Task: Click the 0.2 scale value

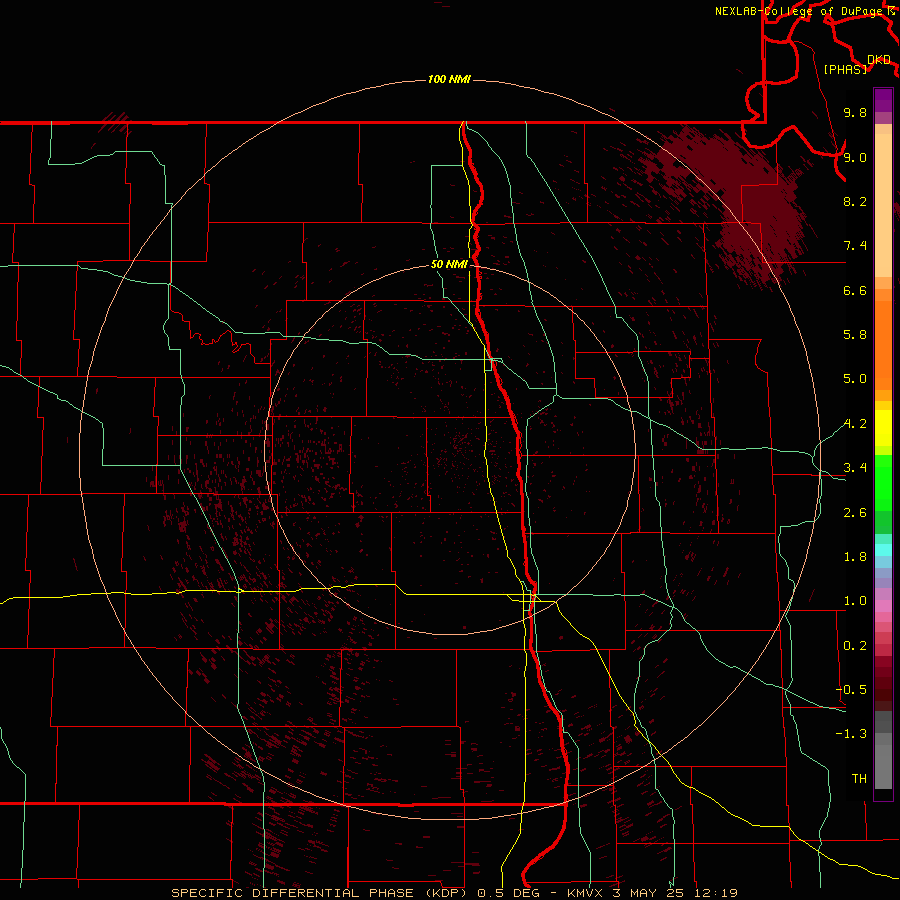Action: coord(855,646)
